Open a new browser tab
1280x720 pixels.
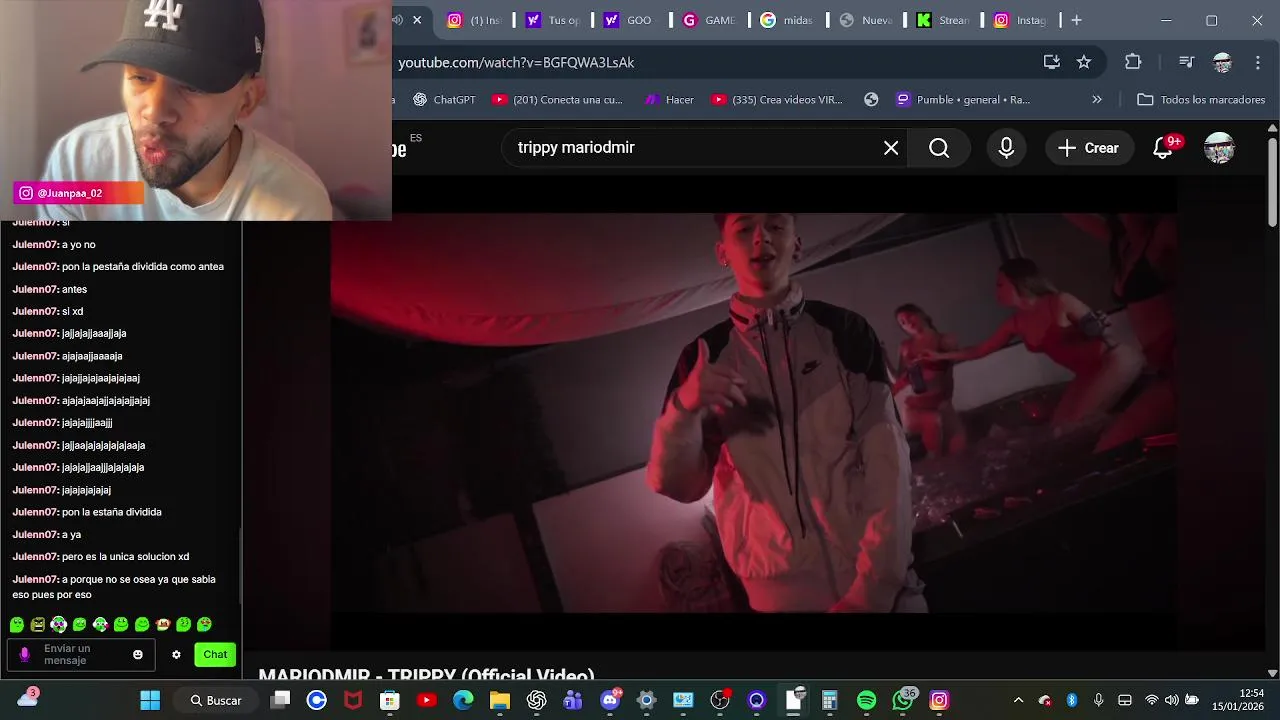tap(1076, 20)
